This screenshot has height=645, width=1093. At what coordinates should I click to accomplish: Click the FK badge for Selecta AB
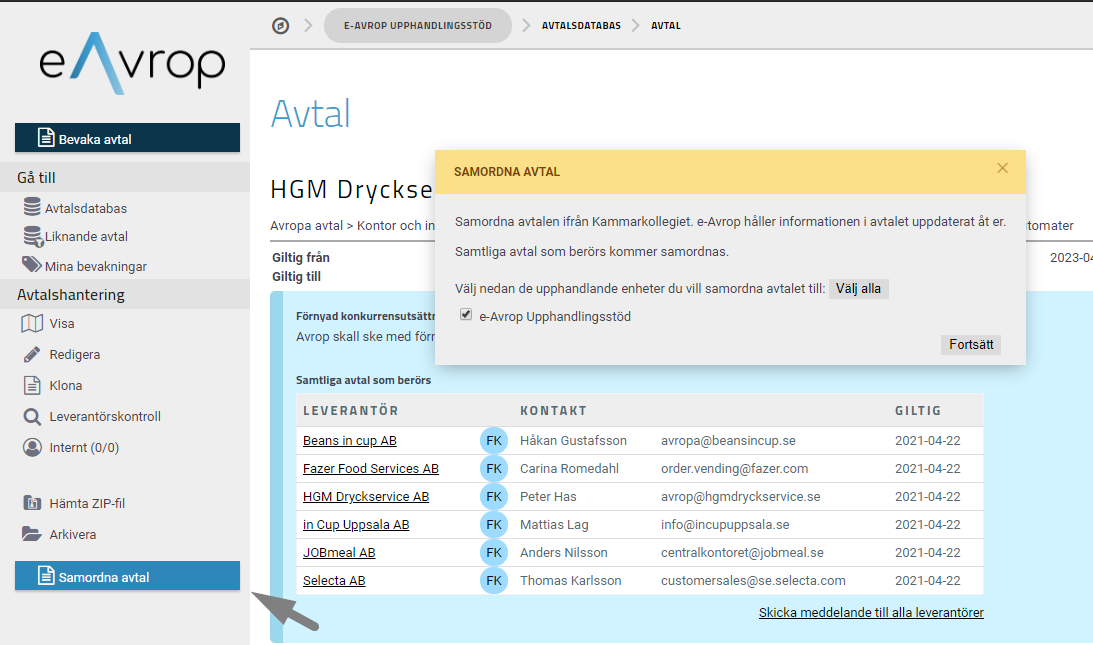494,580
